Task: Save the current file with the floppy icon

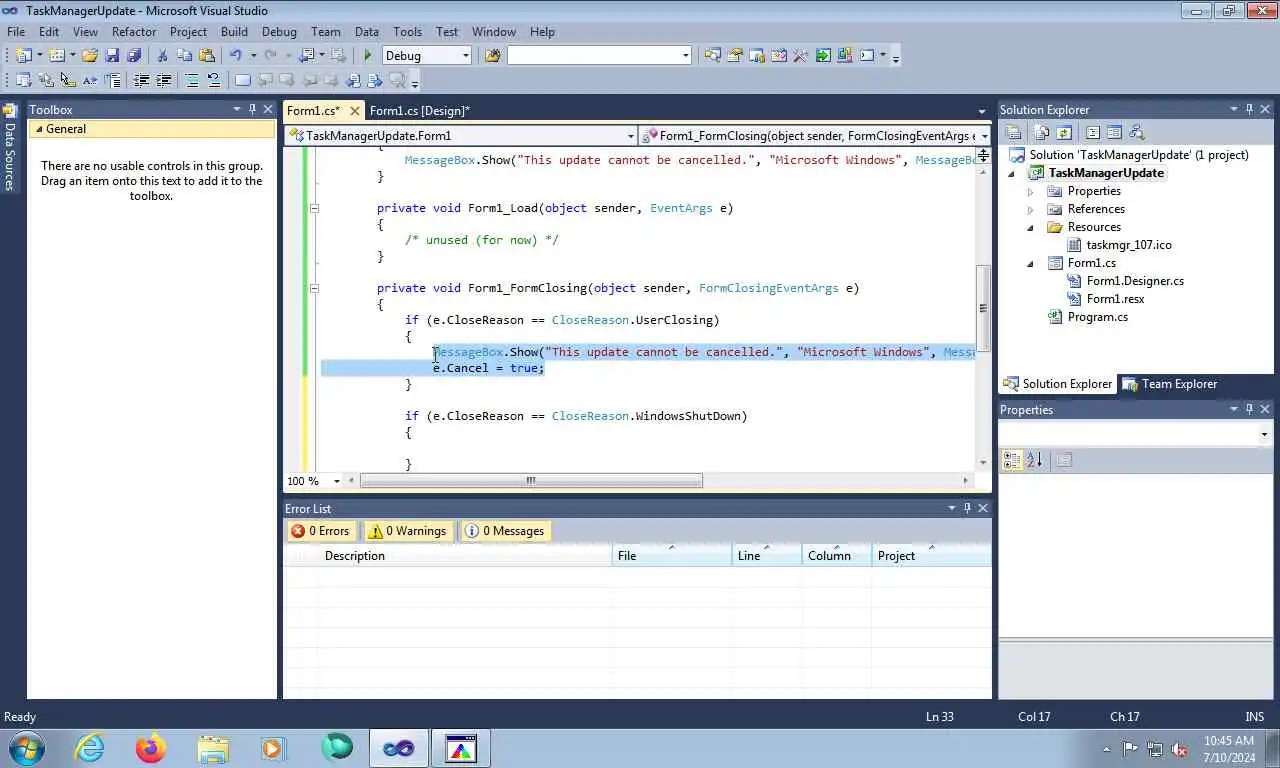Action: coord(112,56)
